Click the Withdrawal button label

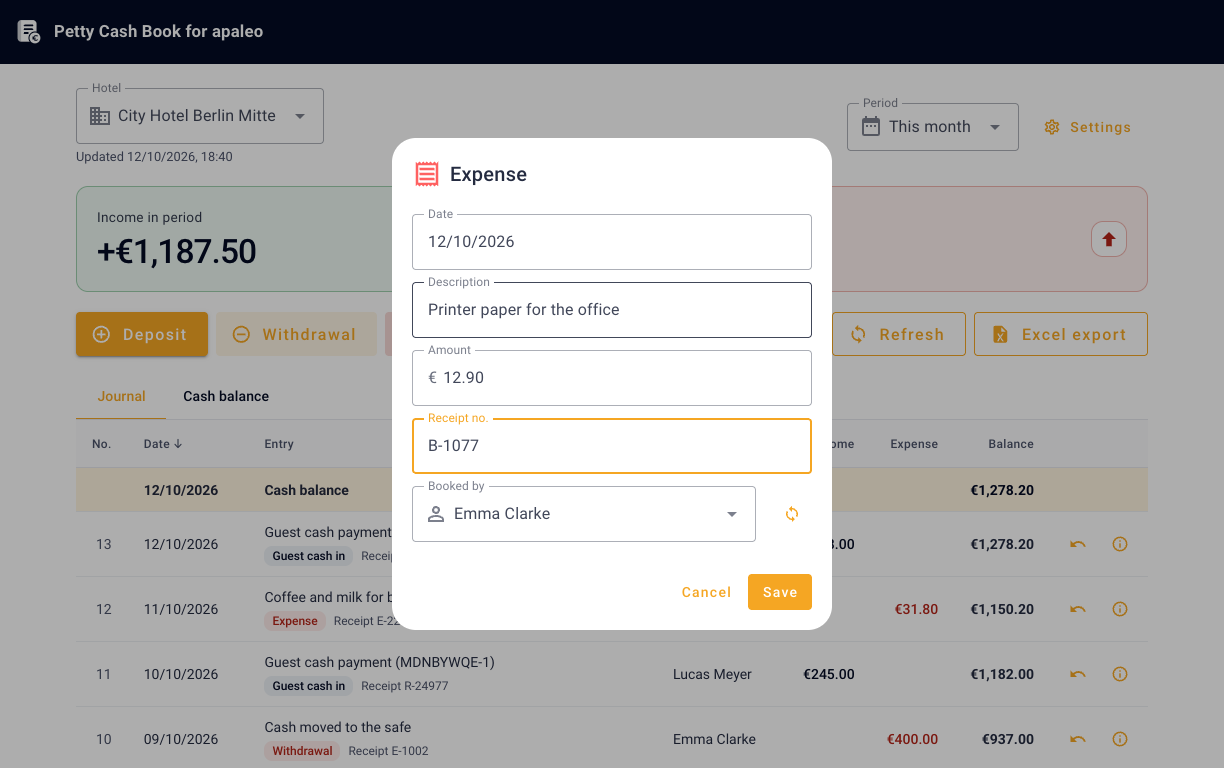[x=309, y=335]
